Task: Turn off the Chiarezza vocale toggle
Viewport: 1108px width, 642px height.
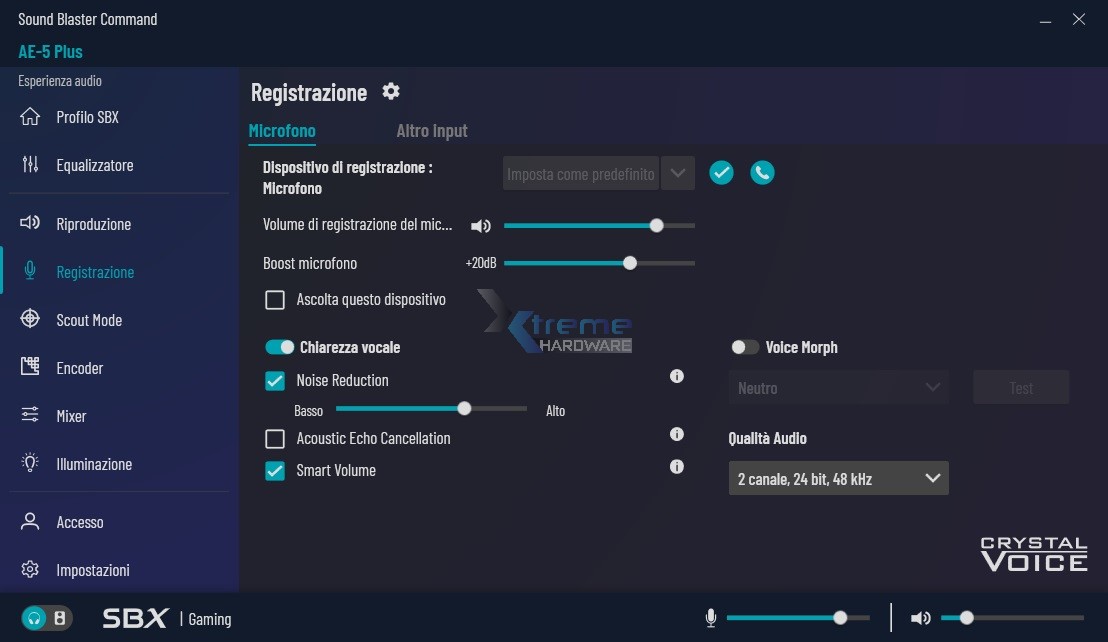Action: click(x=280, y=348)
